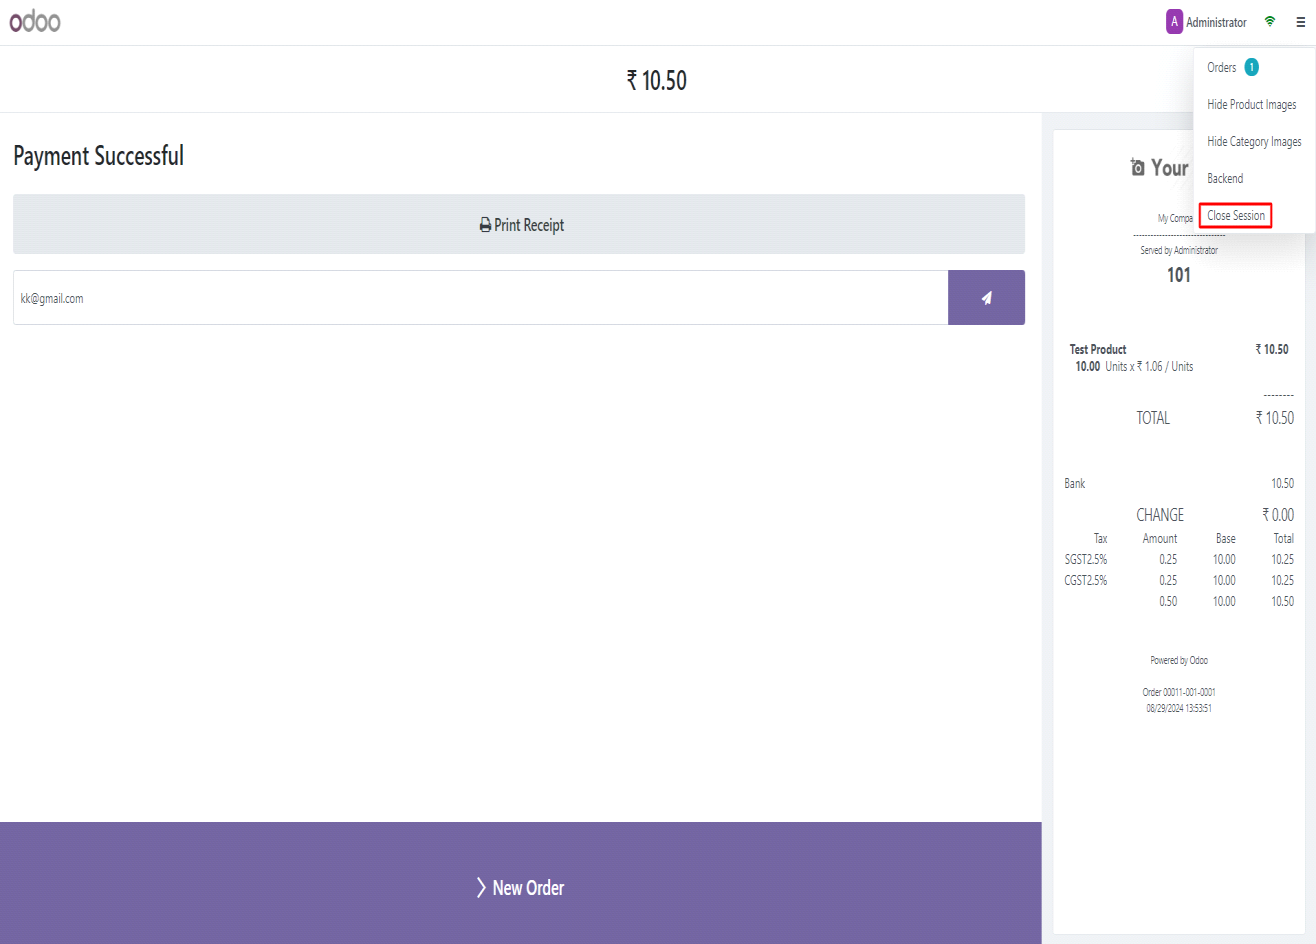
Task: Check the Wi-Fi connection status icon
Action: [1270, 22]
